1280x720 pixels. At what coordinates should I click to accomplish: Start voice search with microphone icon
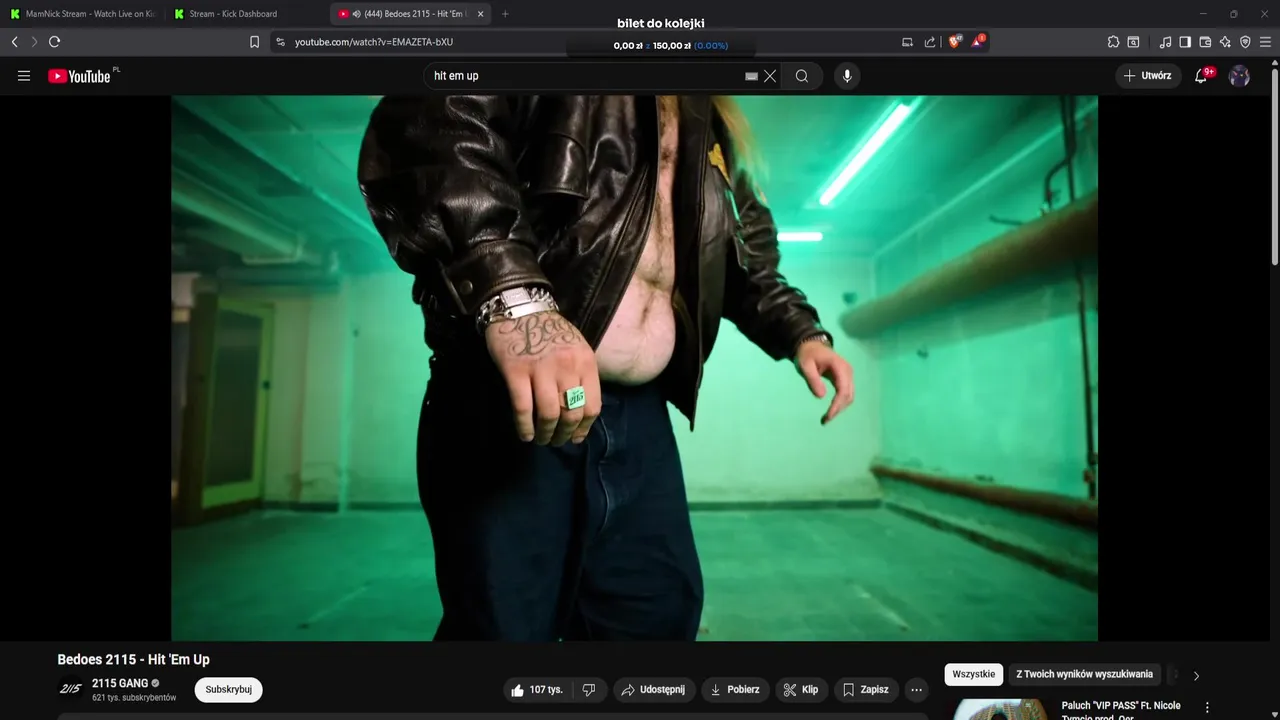pyautogui.click(x=847, y=76)
